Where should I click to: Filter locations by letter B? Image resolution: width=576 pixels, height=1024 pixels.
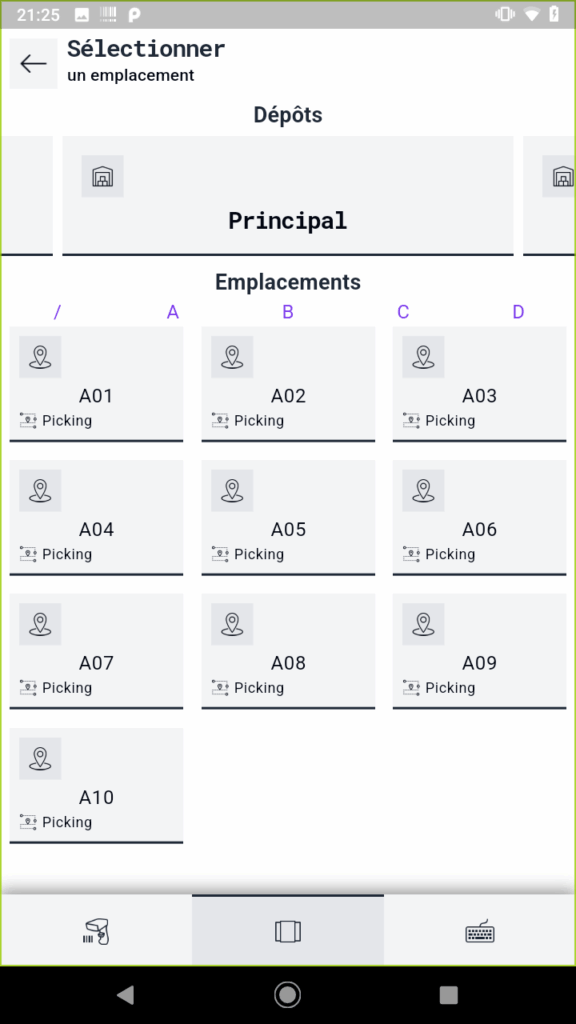pyautogui.click(x=287, y=312)
